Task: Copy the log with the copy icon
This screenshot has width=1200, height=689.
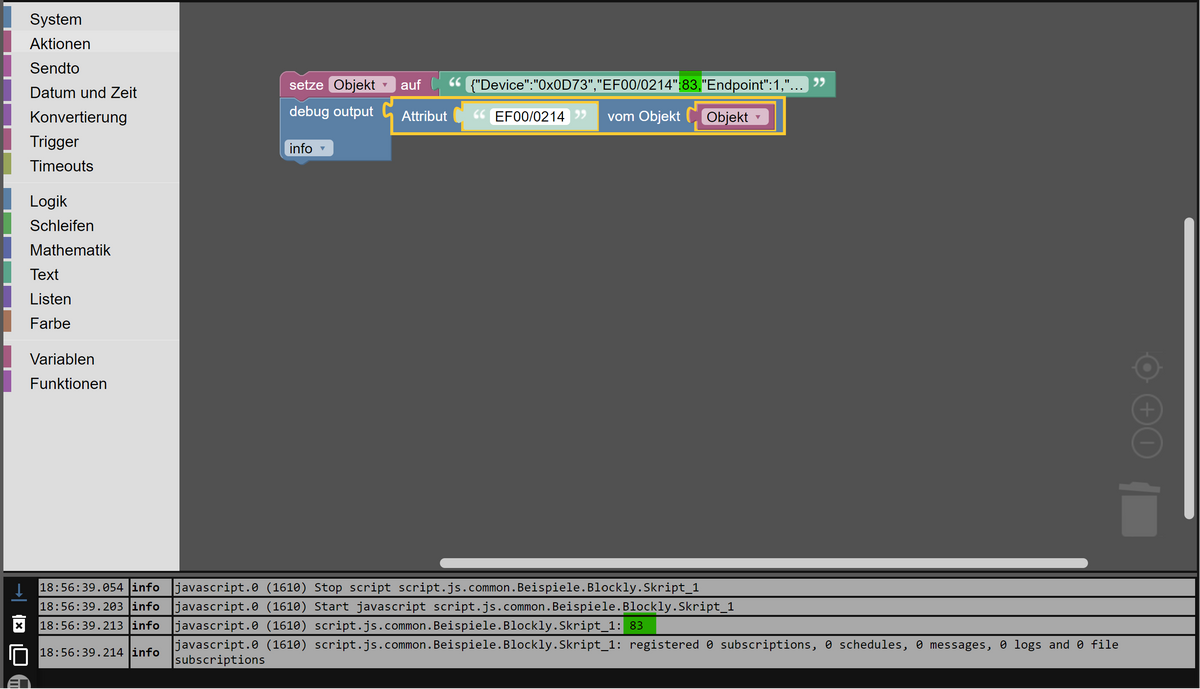Action: [18, 655]
